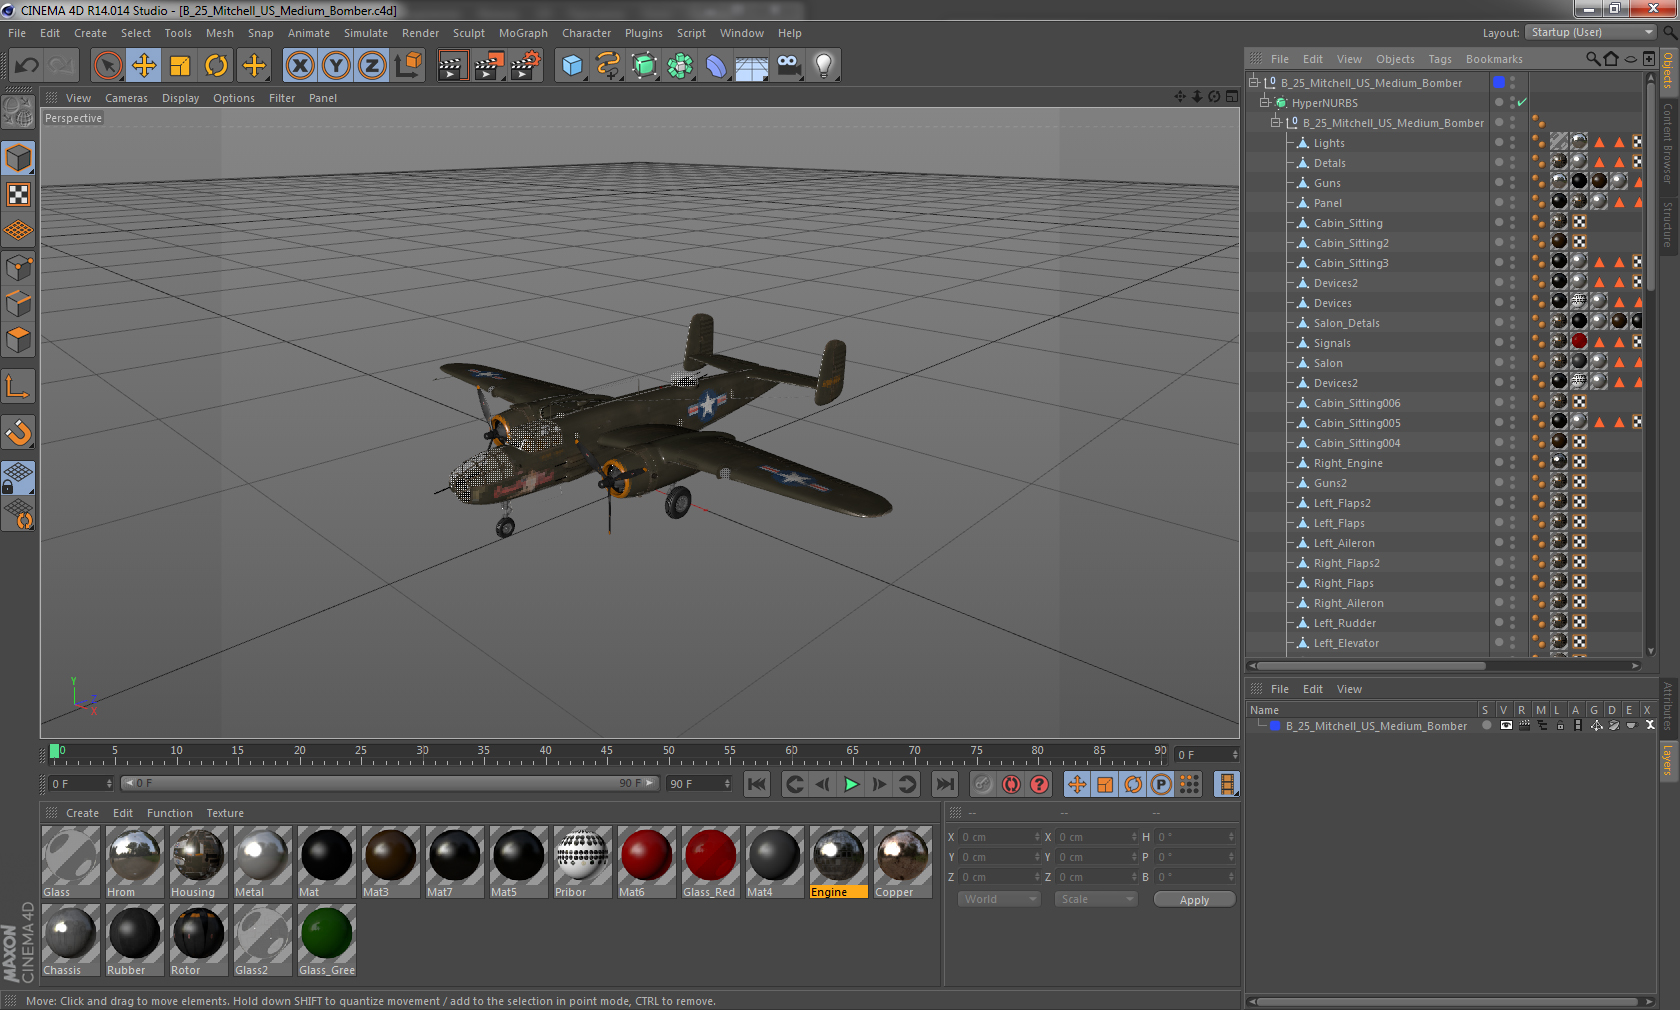The image size is (1680, 1010).
Task: Toggle HyperNURBS enable checkmark
Action: click(x=1522, y=102)
